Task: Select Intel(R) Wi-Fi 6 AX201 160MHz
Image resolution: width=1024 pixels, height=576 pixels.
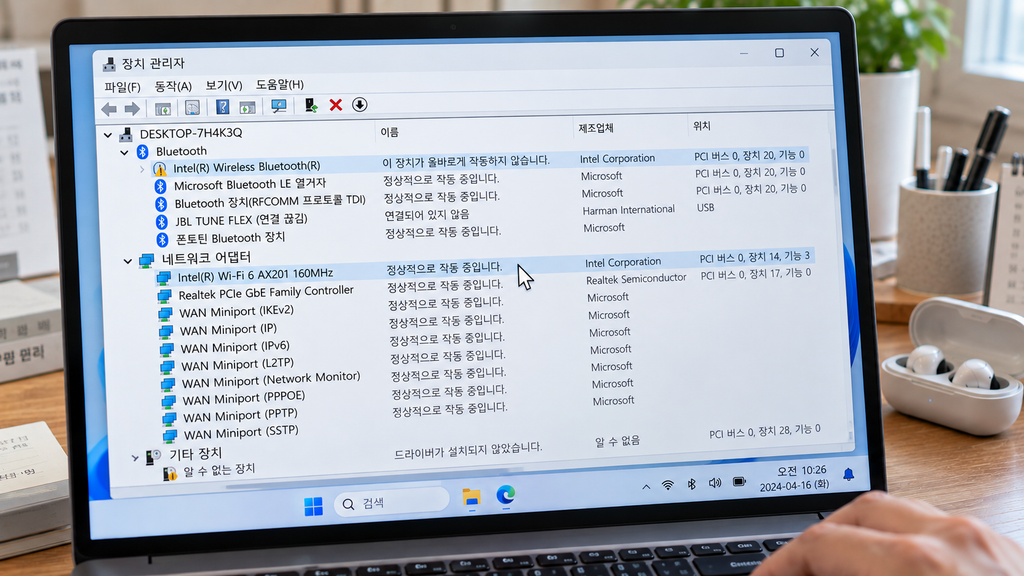Action: [x=255, y=275]
